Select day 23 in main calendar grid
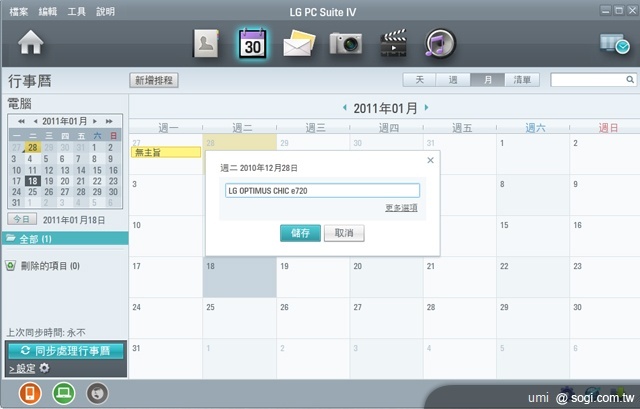This screenshot has height=409, width=640. coord(604,277)
